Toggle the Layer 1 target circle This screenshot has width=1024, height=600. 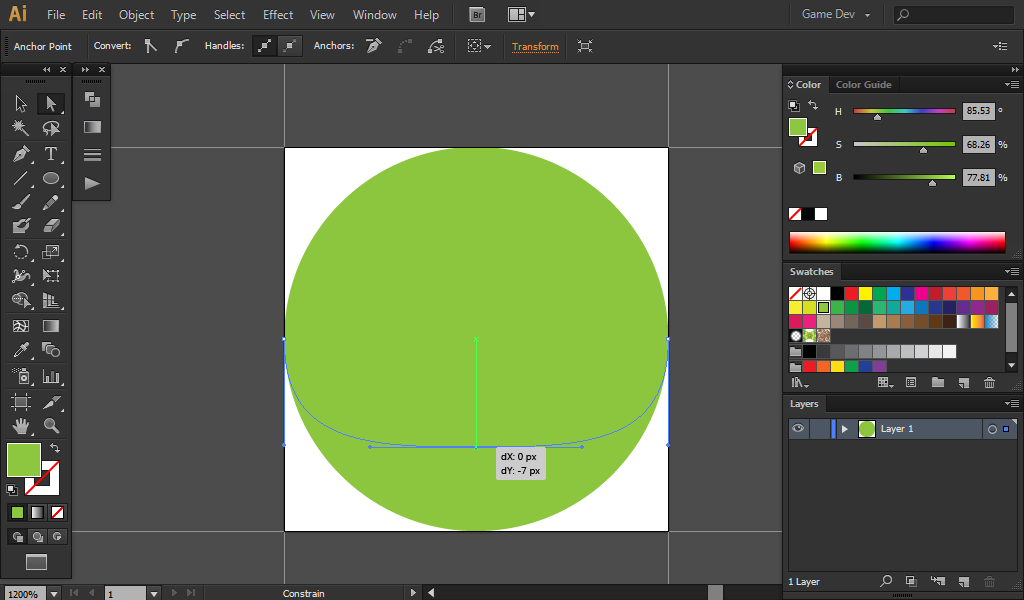(x=992, y=429)
